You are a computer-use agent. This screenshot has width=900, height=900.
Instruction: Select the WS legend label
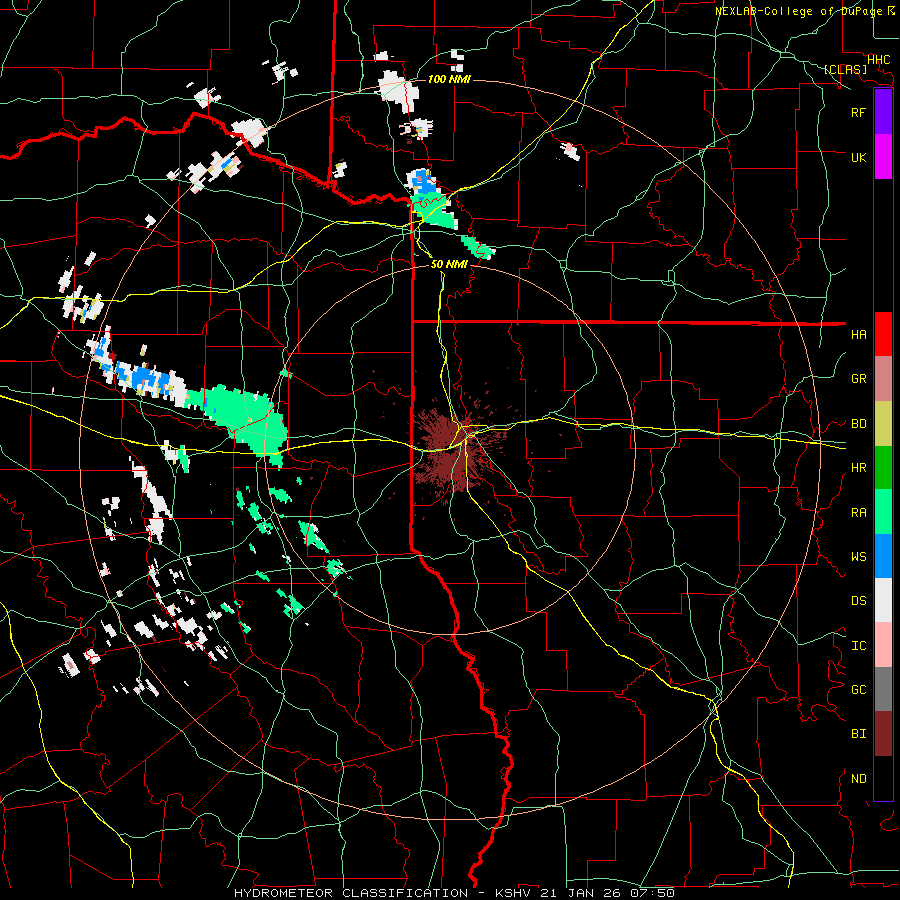858,557
